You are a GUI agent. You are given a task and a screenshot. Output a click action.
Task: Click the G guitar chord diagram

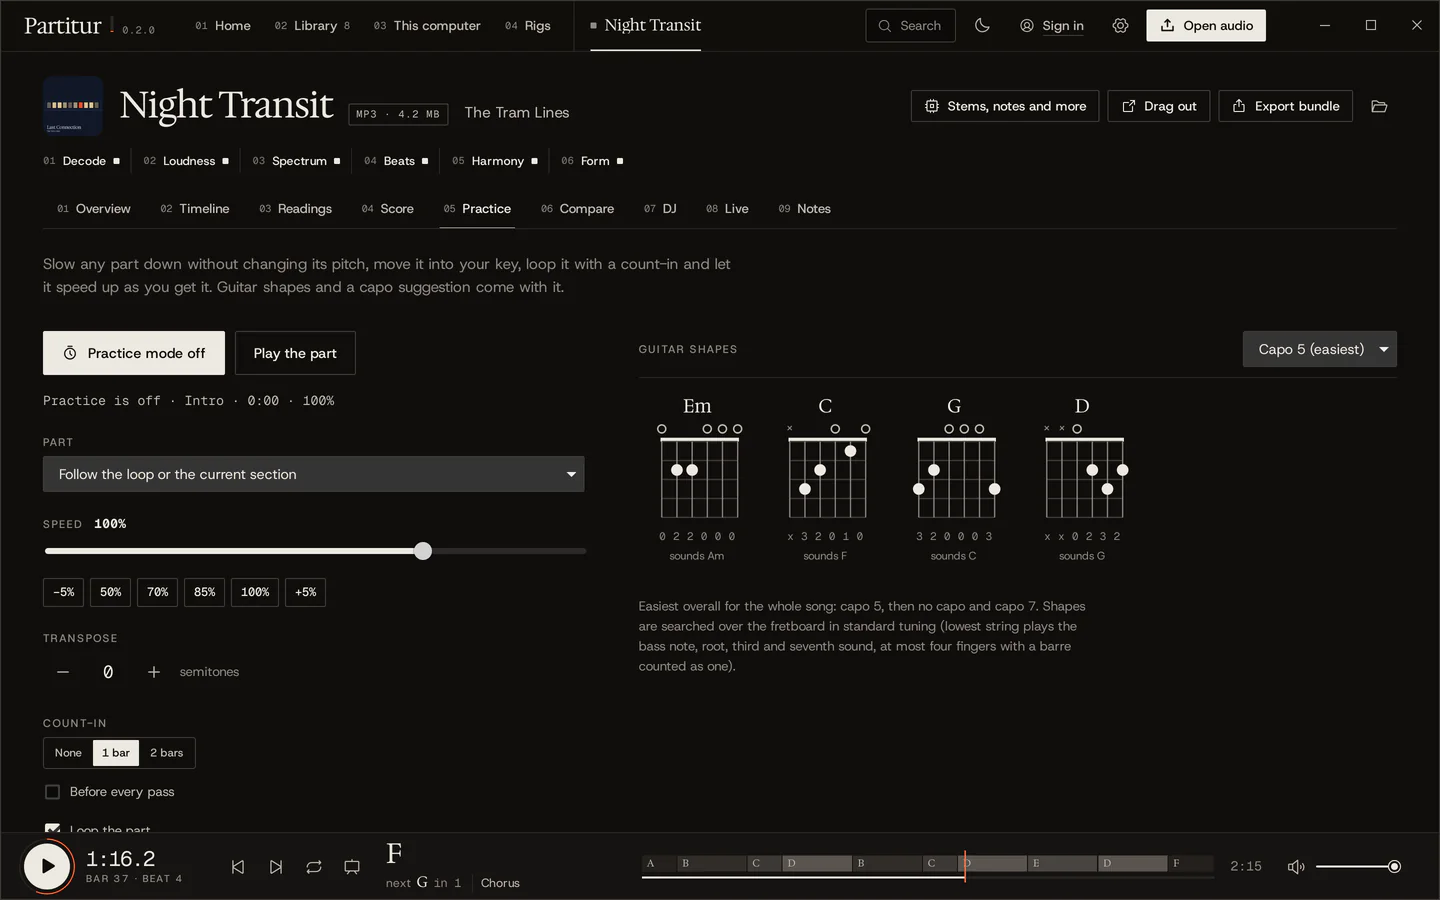coord(954,478)
